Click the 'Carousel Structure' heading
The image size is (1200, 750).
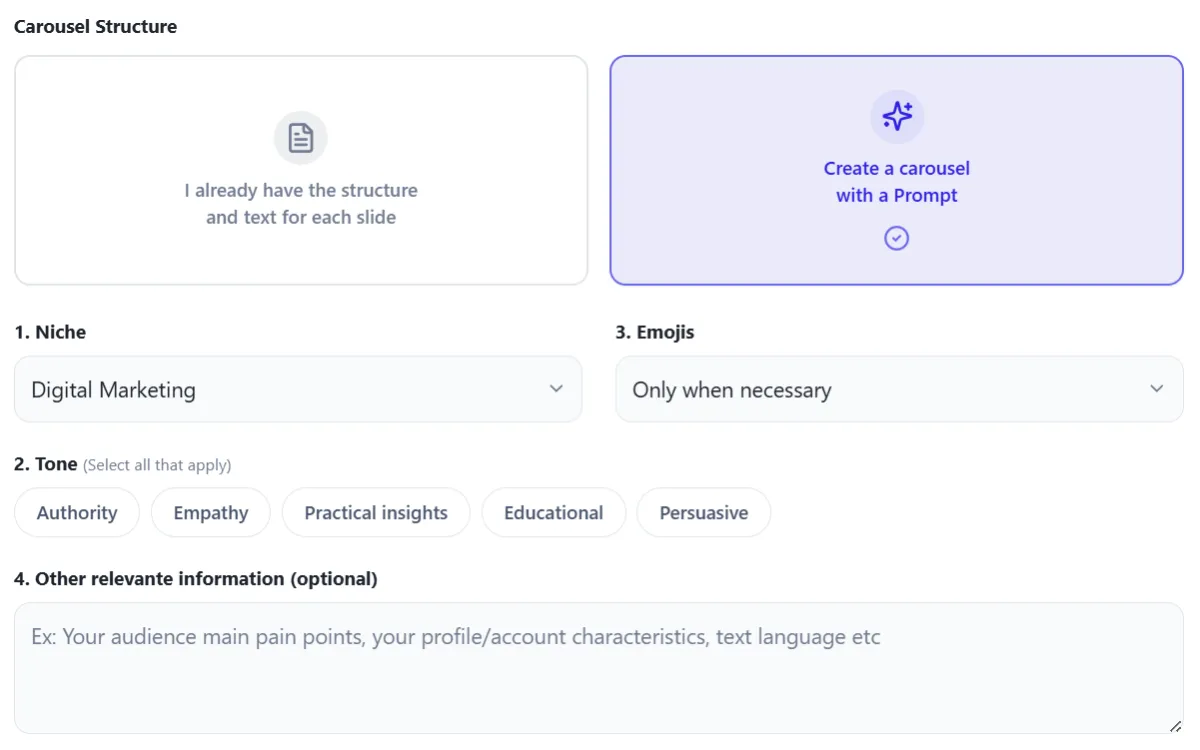95,27
